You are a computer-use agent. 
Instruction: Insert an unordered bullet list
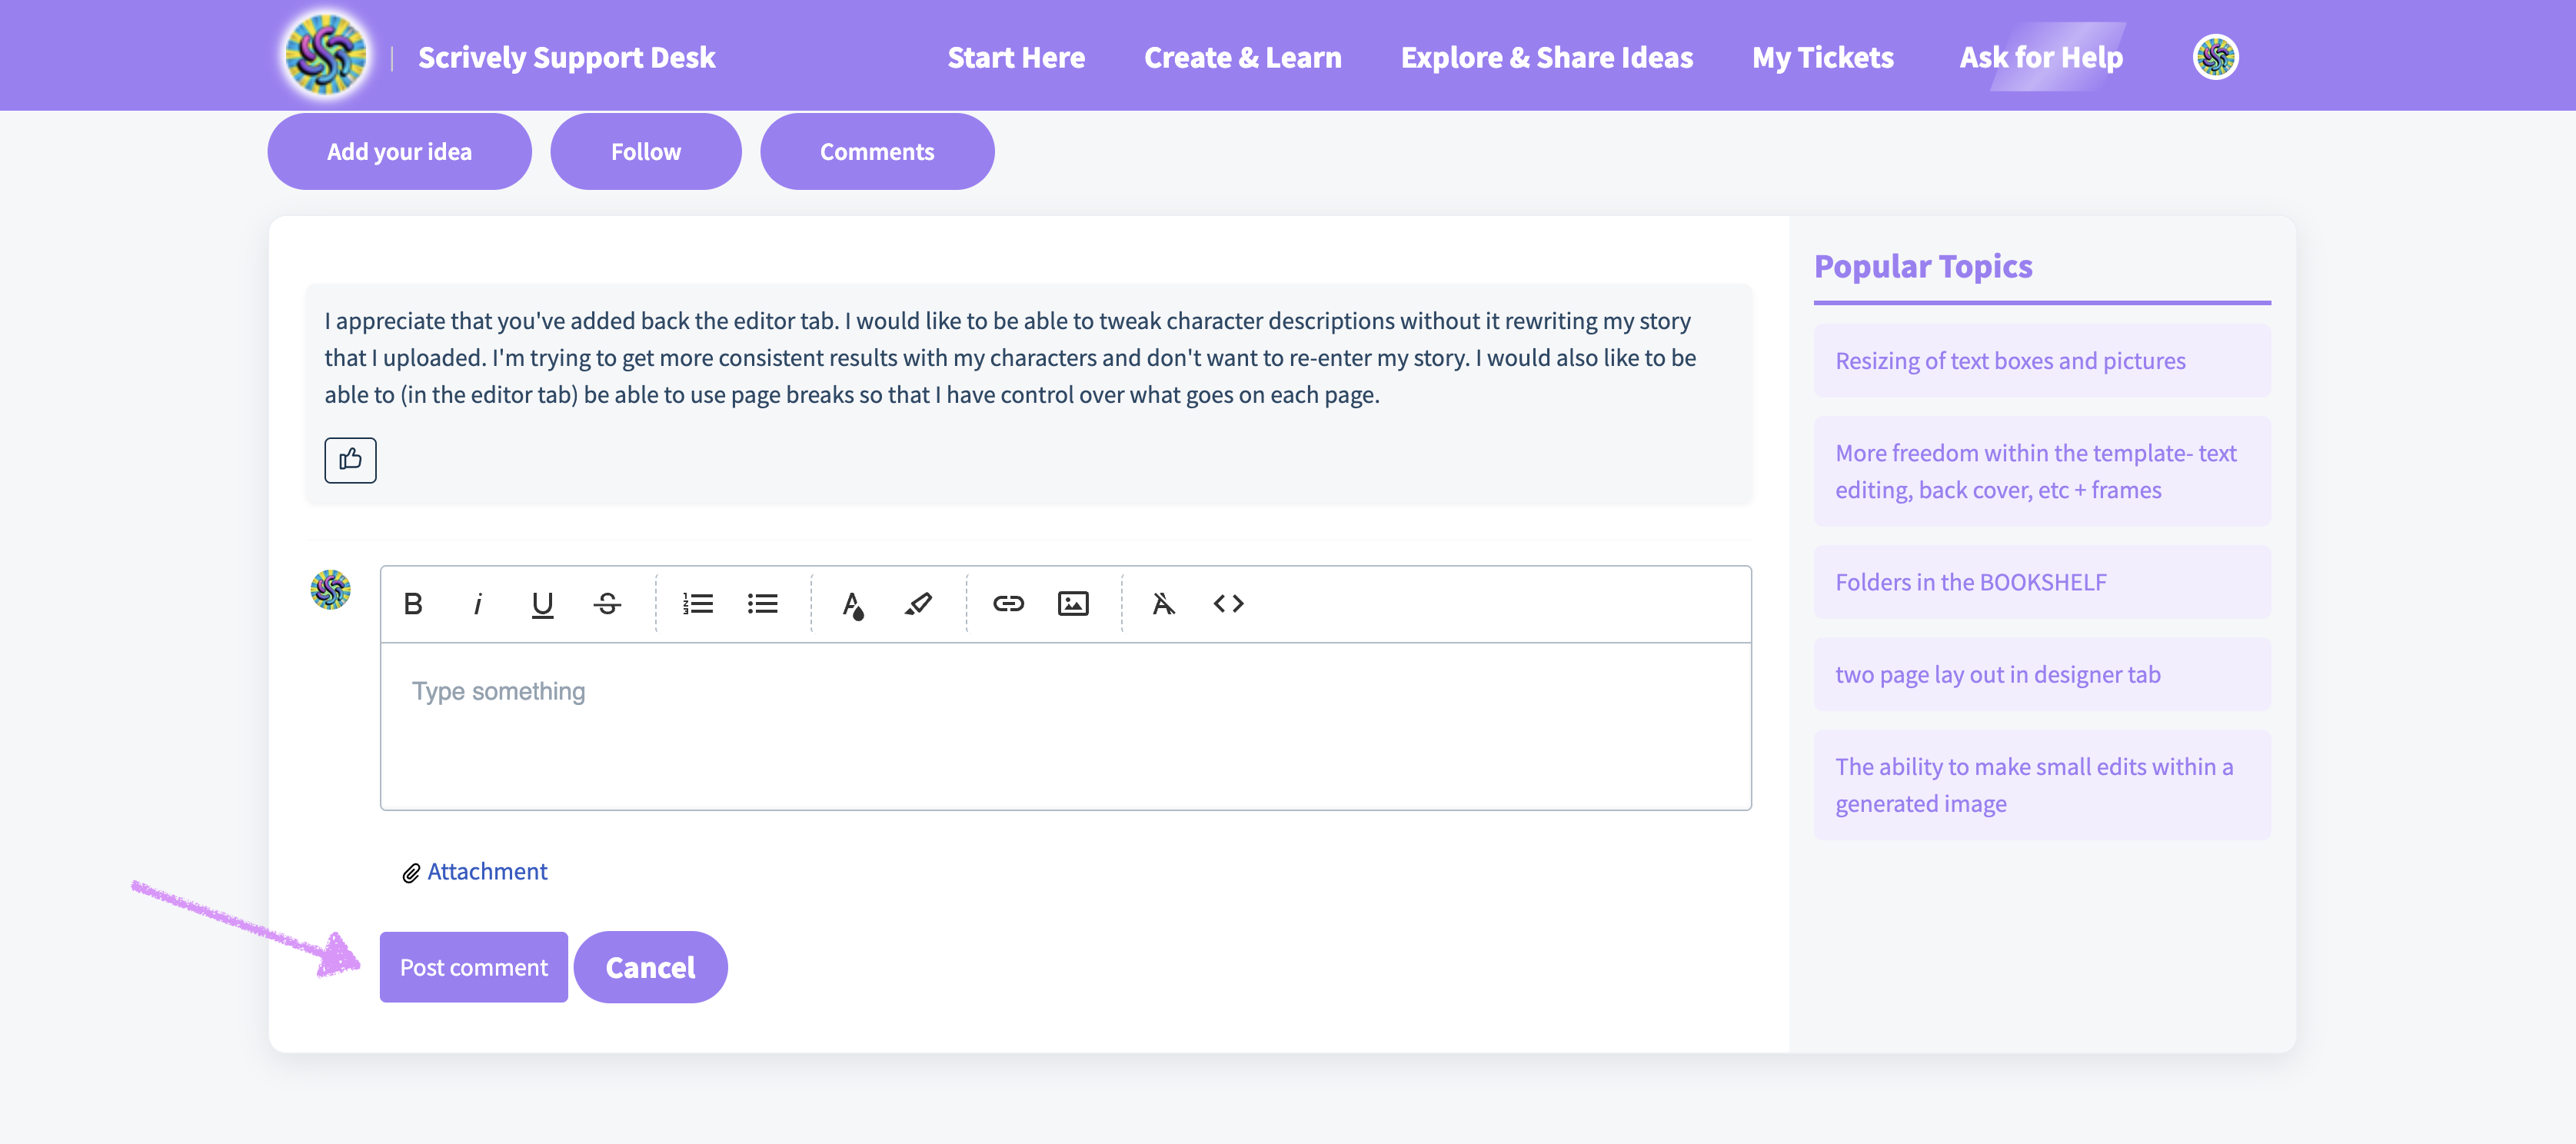[763, 604]
